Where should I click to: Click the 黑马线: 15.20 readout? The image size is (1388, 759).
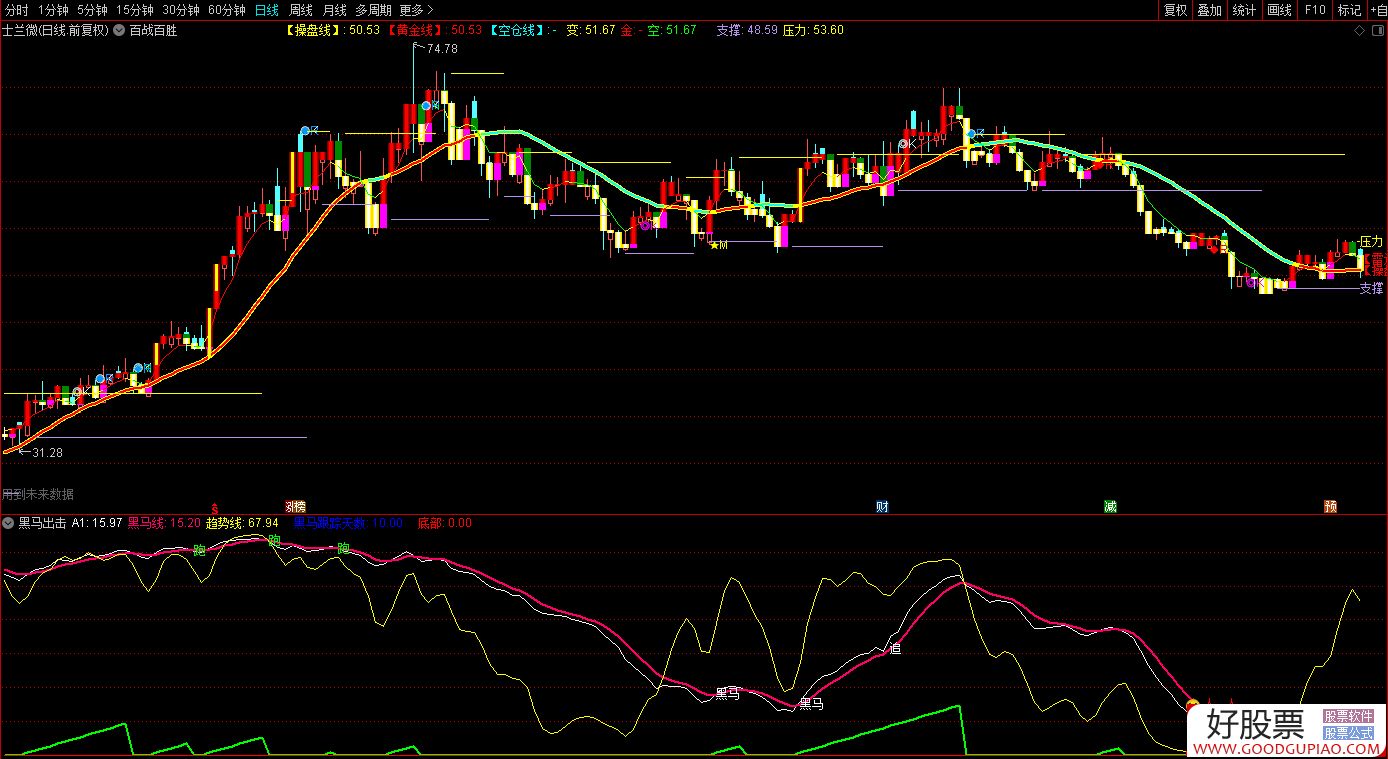(x=165, y=523)
